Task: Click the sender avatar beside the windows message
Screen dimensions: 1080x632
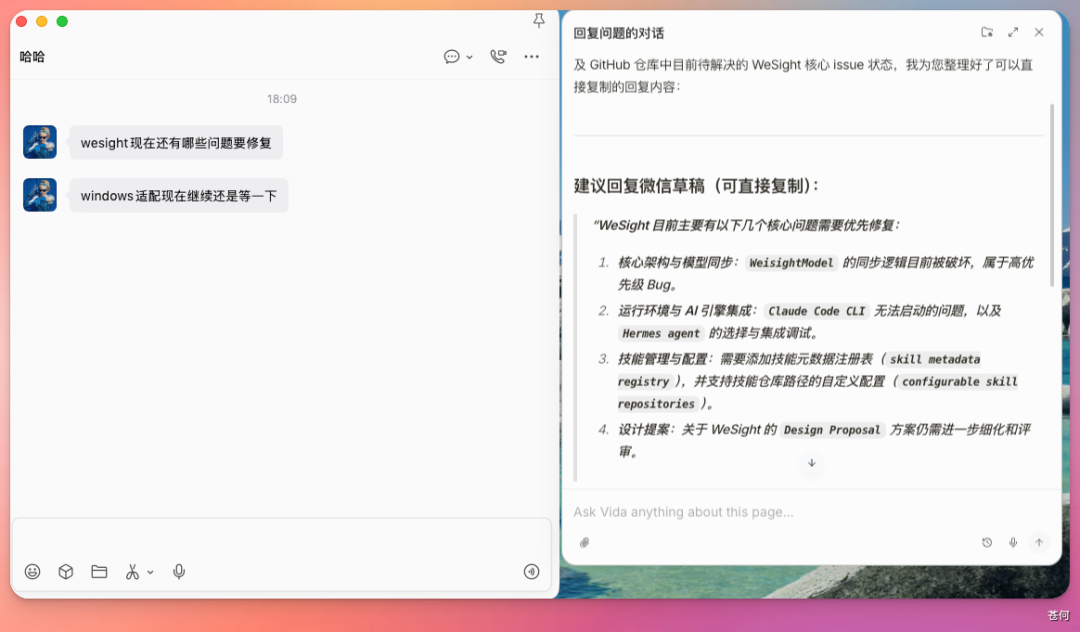Action: tap(40, 195)
